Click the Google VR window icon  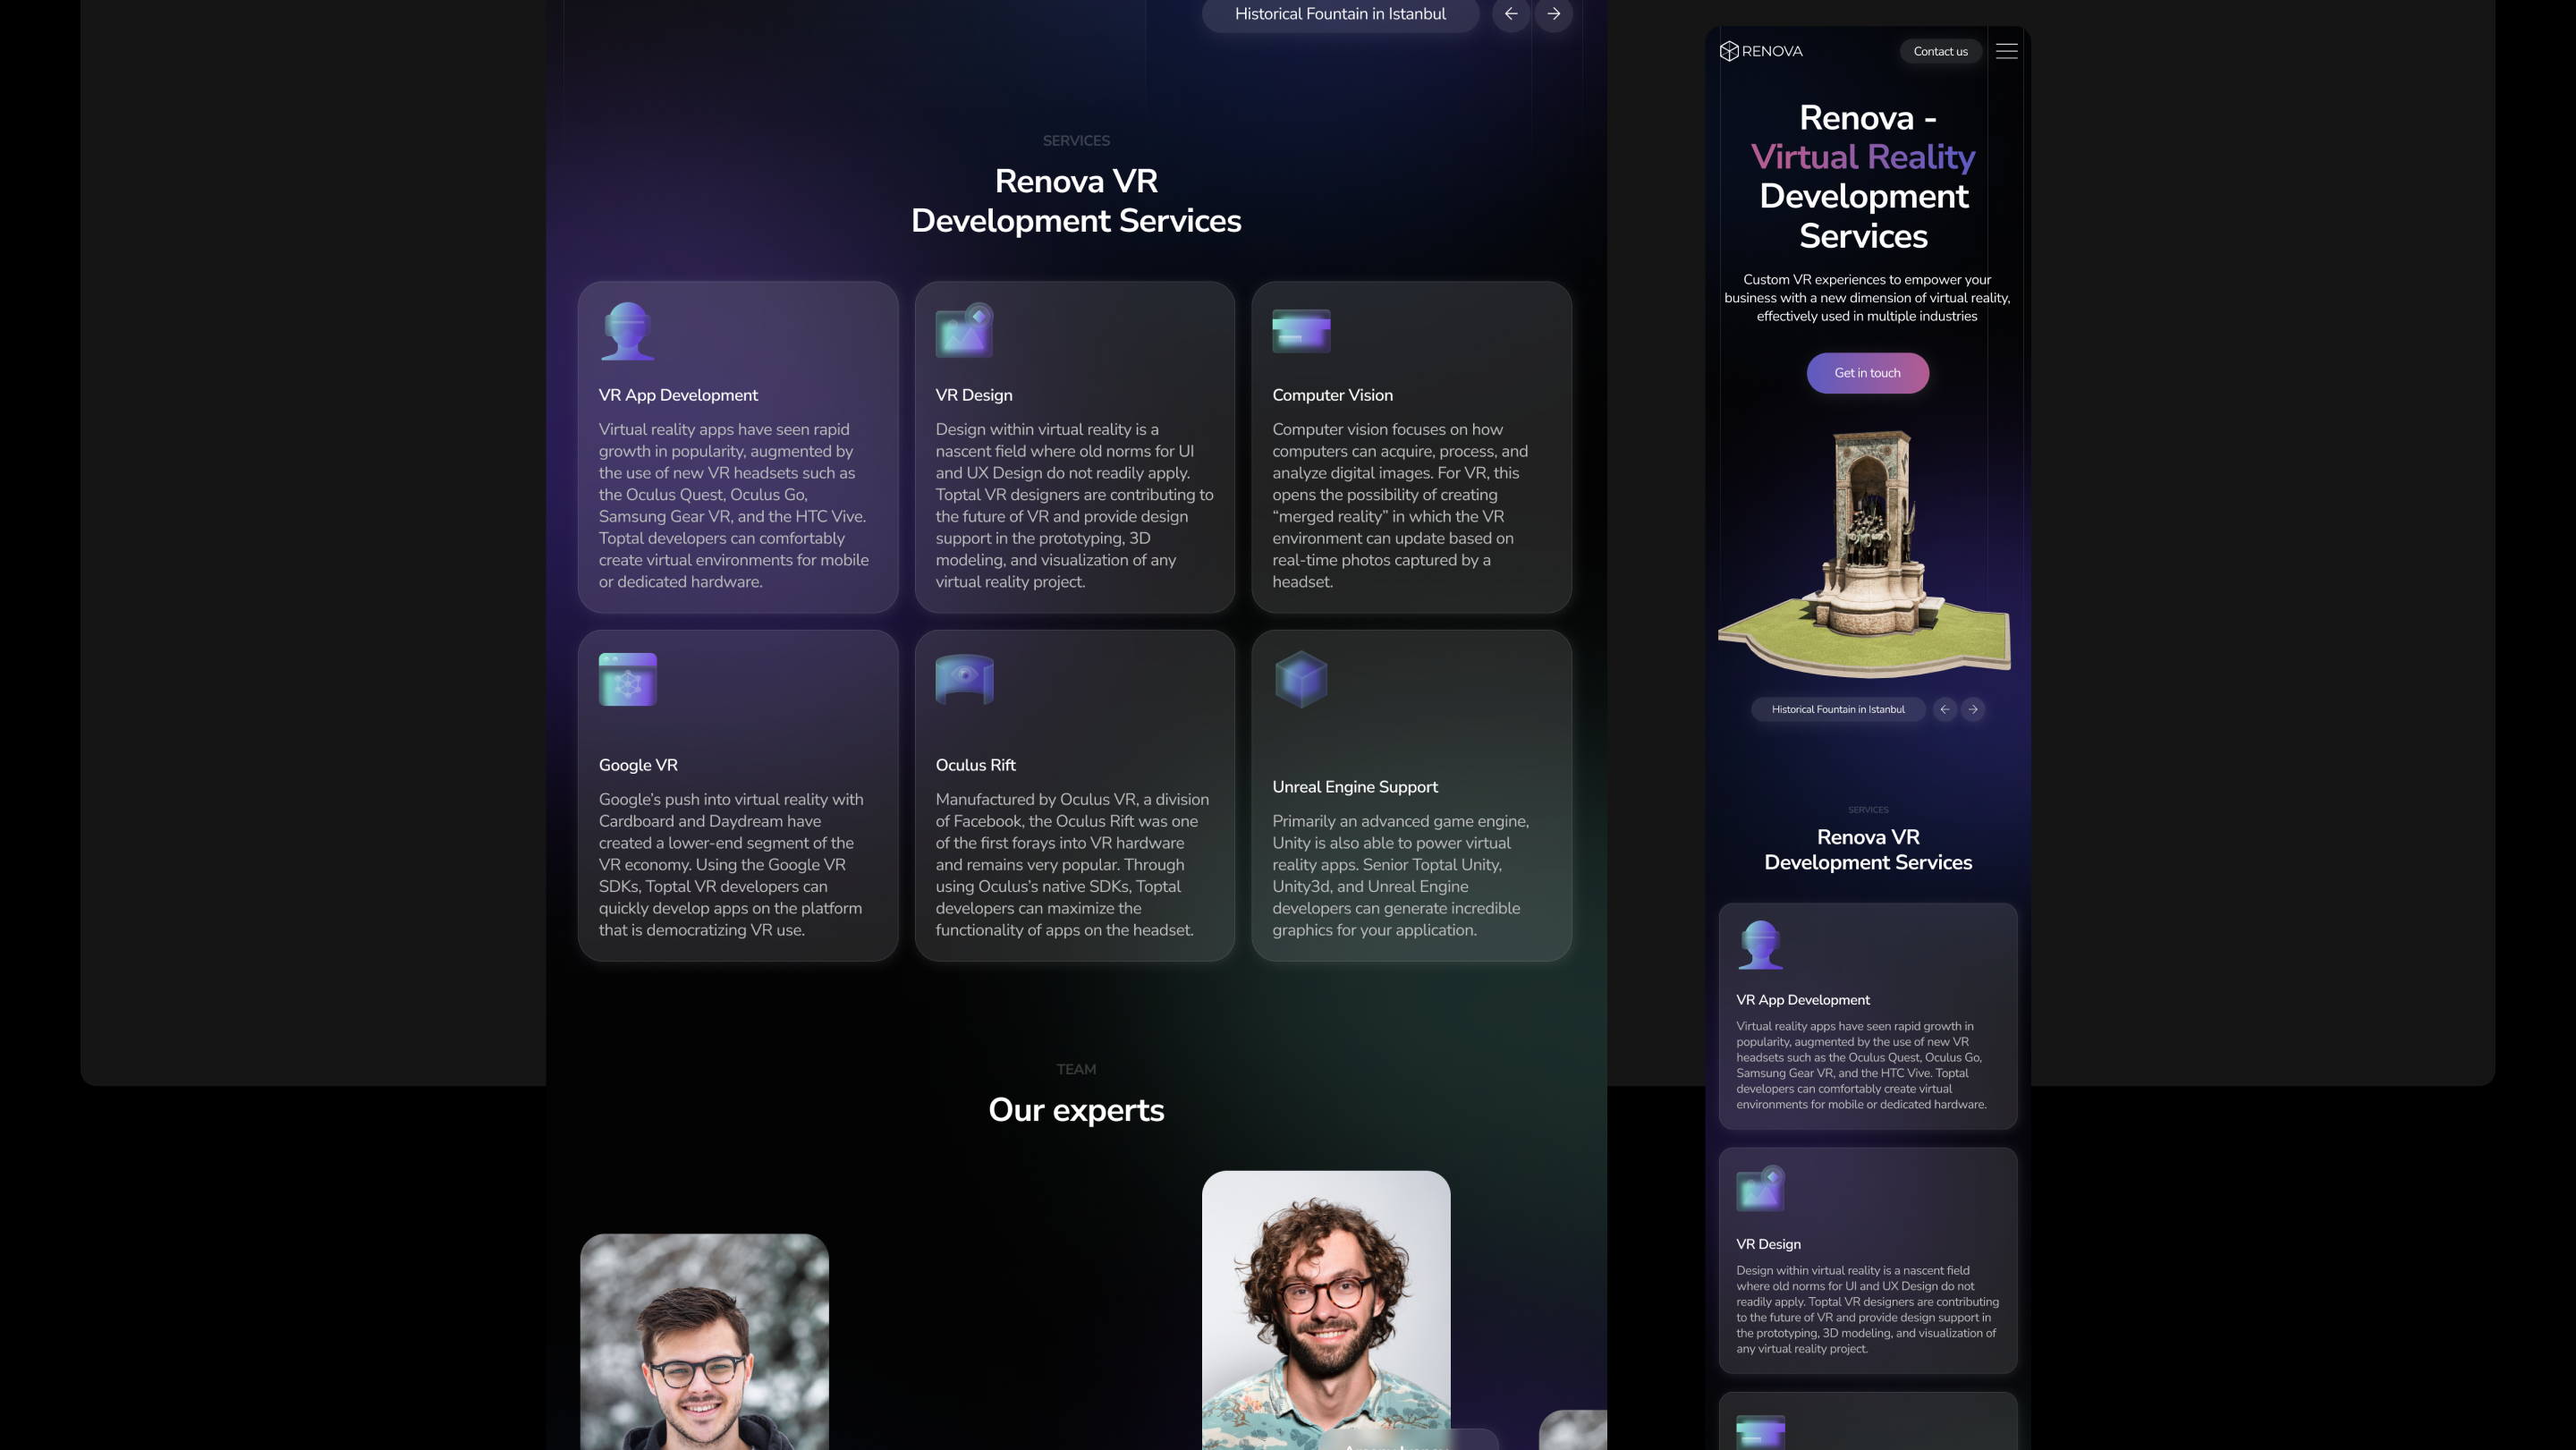627,680
